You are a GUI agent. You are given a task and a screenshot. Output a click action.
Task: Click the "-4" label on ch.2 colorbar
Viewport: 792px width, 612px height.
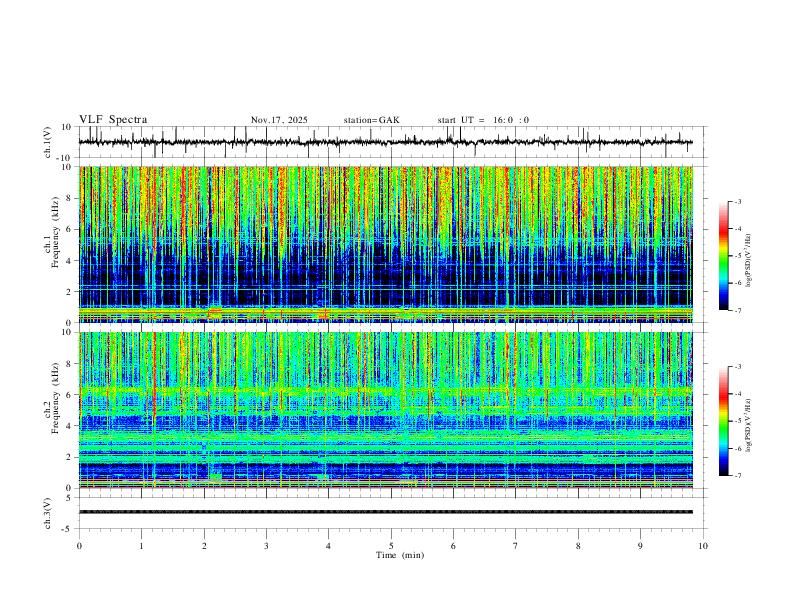coord(737,394)
